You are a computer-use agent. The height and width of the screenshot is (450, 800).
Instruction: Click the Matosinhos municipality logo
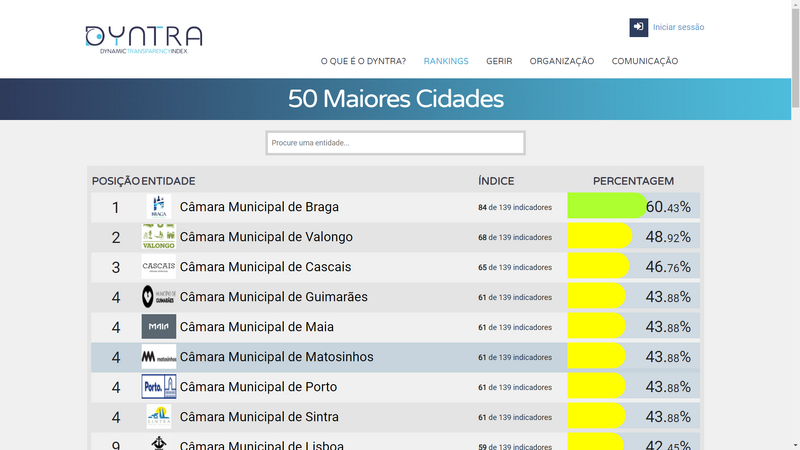point(158,357)
